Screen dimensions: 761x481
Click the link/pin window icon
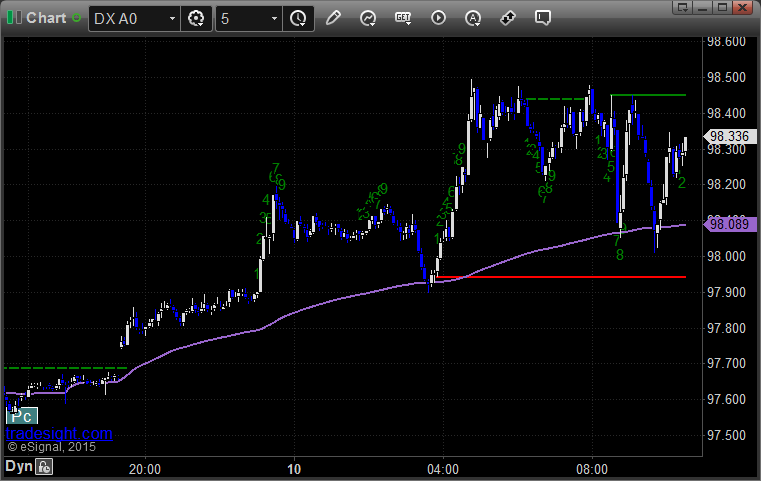tap(508, 18)
